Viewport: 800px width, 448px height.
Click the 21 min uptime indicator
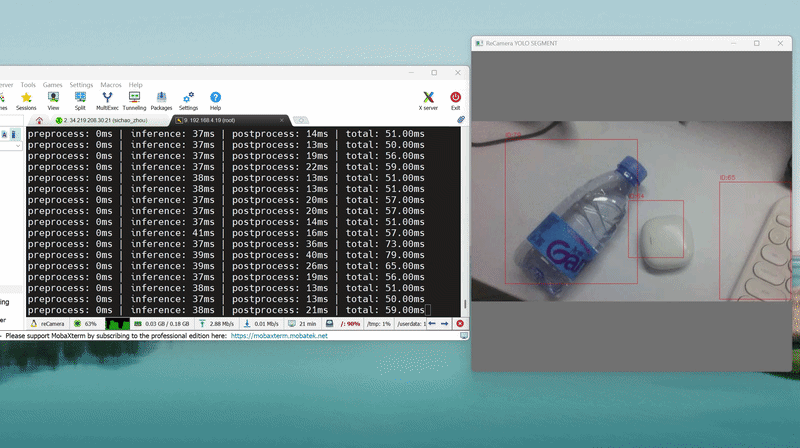302,323
